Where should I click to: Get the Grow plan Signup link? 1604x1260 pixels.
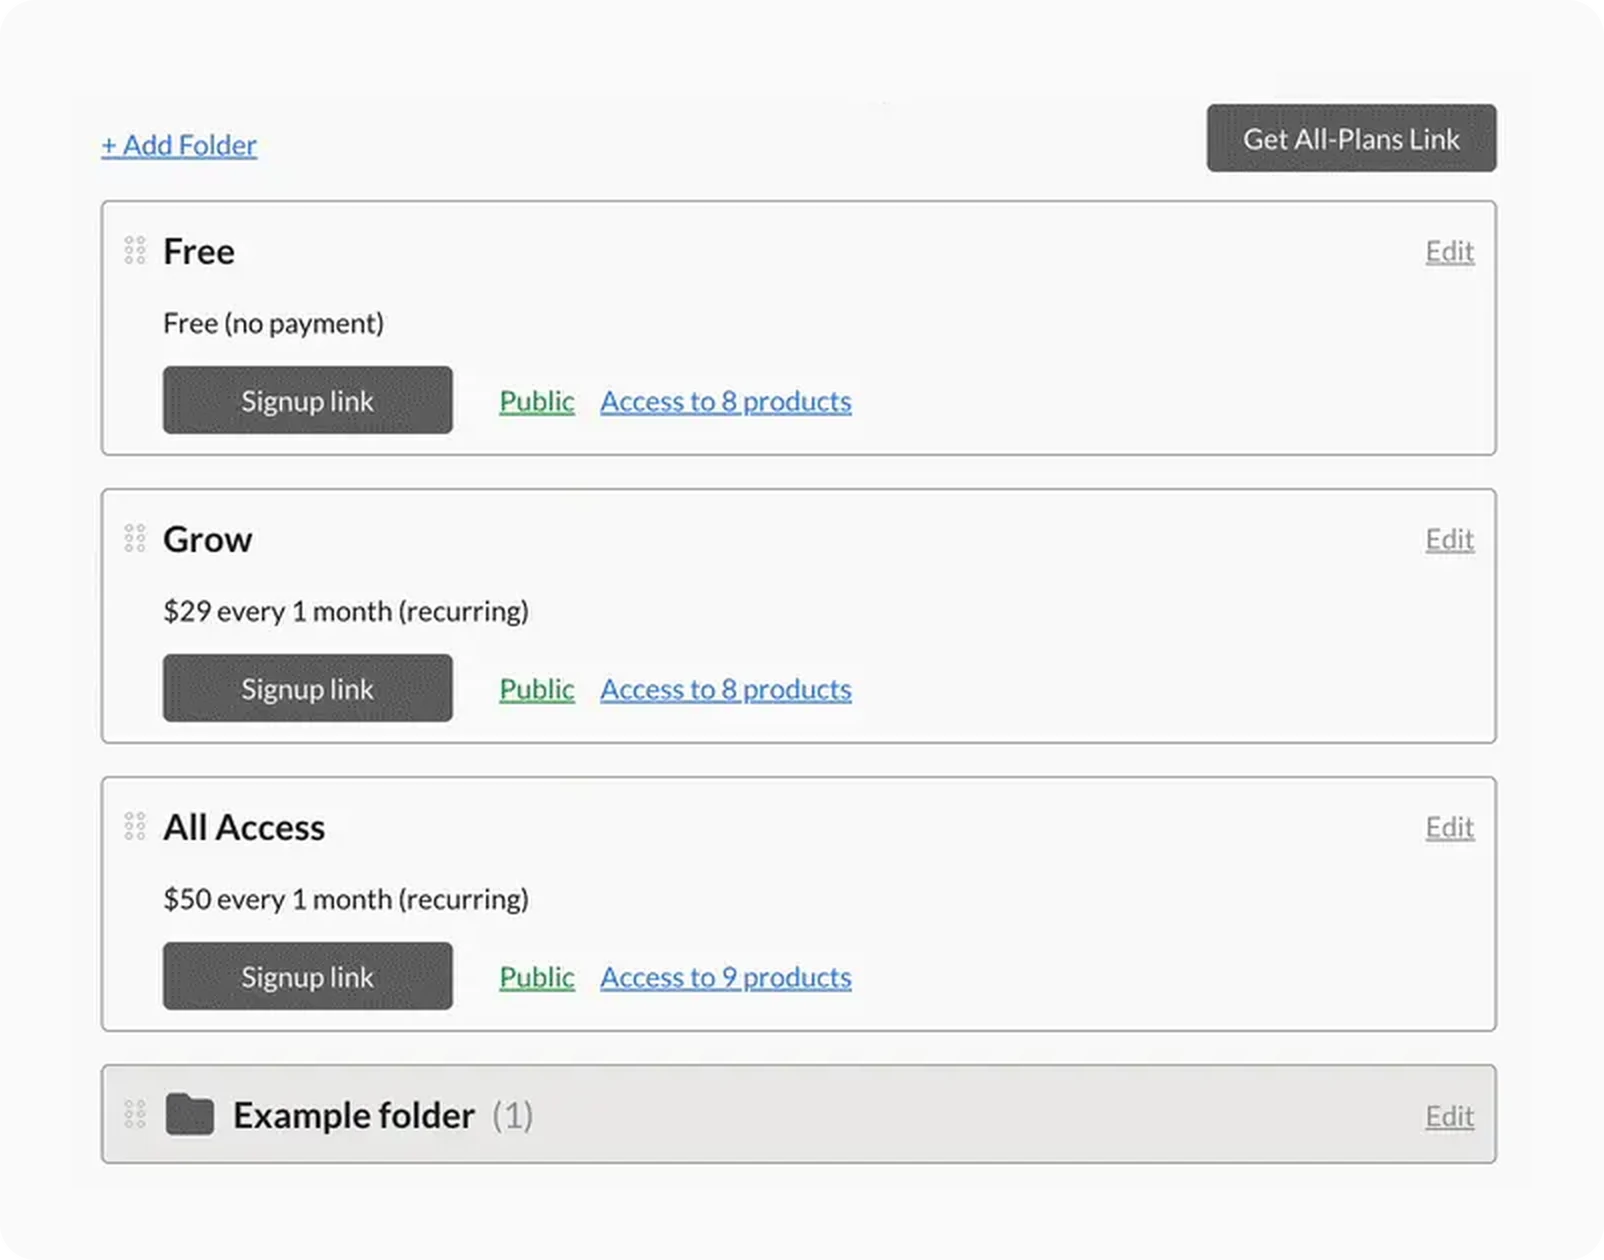click(x=307, y=688)
